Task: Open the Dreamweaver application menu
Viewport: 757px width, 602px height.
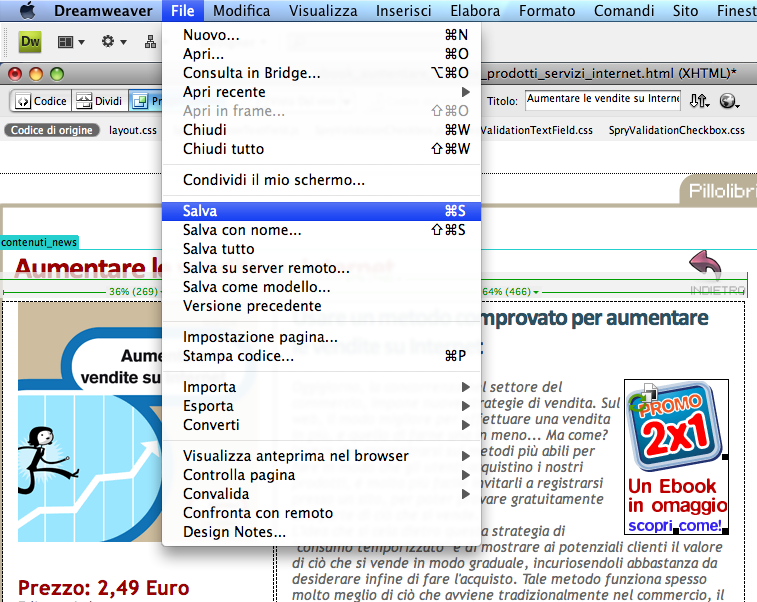Action: pyautogui.click(x=103, y=11)
